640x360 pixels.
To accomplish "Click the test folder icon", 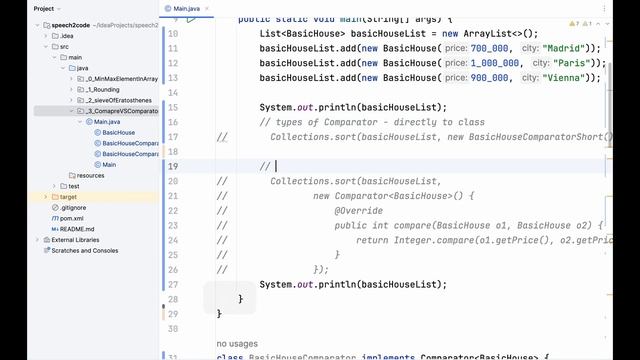I will pos(64,186).
